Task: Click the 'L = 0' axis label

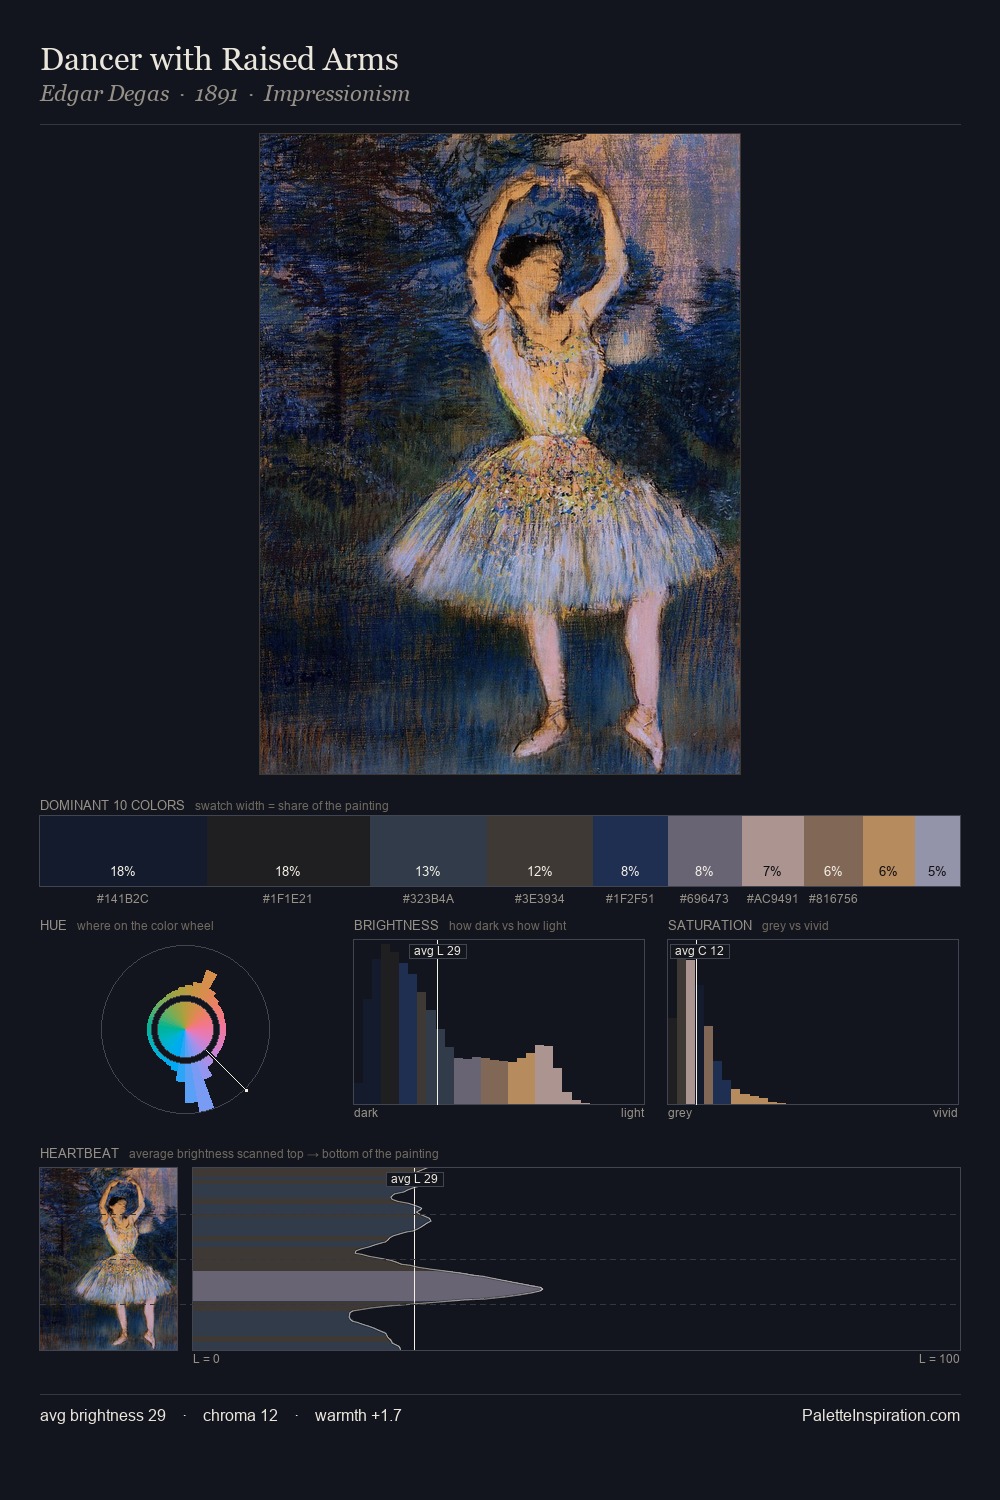Action: pyautogui.click(x=206, y=1359)
